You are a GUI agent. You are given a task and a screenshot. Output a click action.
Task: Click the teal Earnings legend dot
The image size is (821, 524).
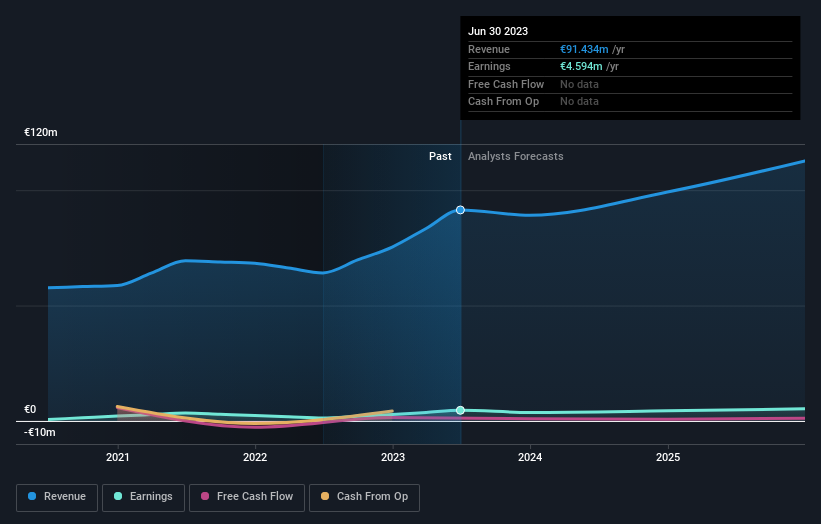(x=118, y=496)
